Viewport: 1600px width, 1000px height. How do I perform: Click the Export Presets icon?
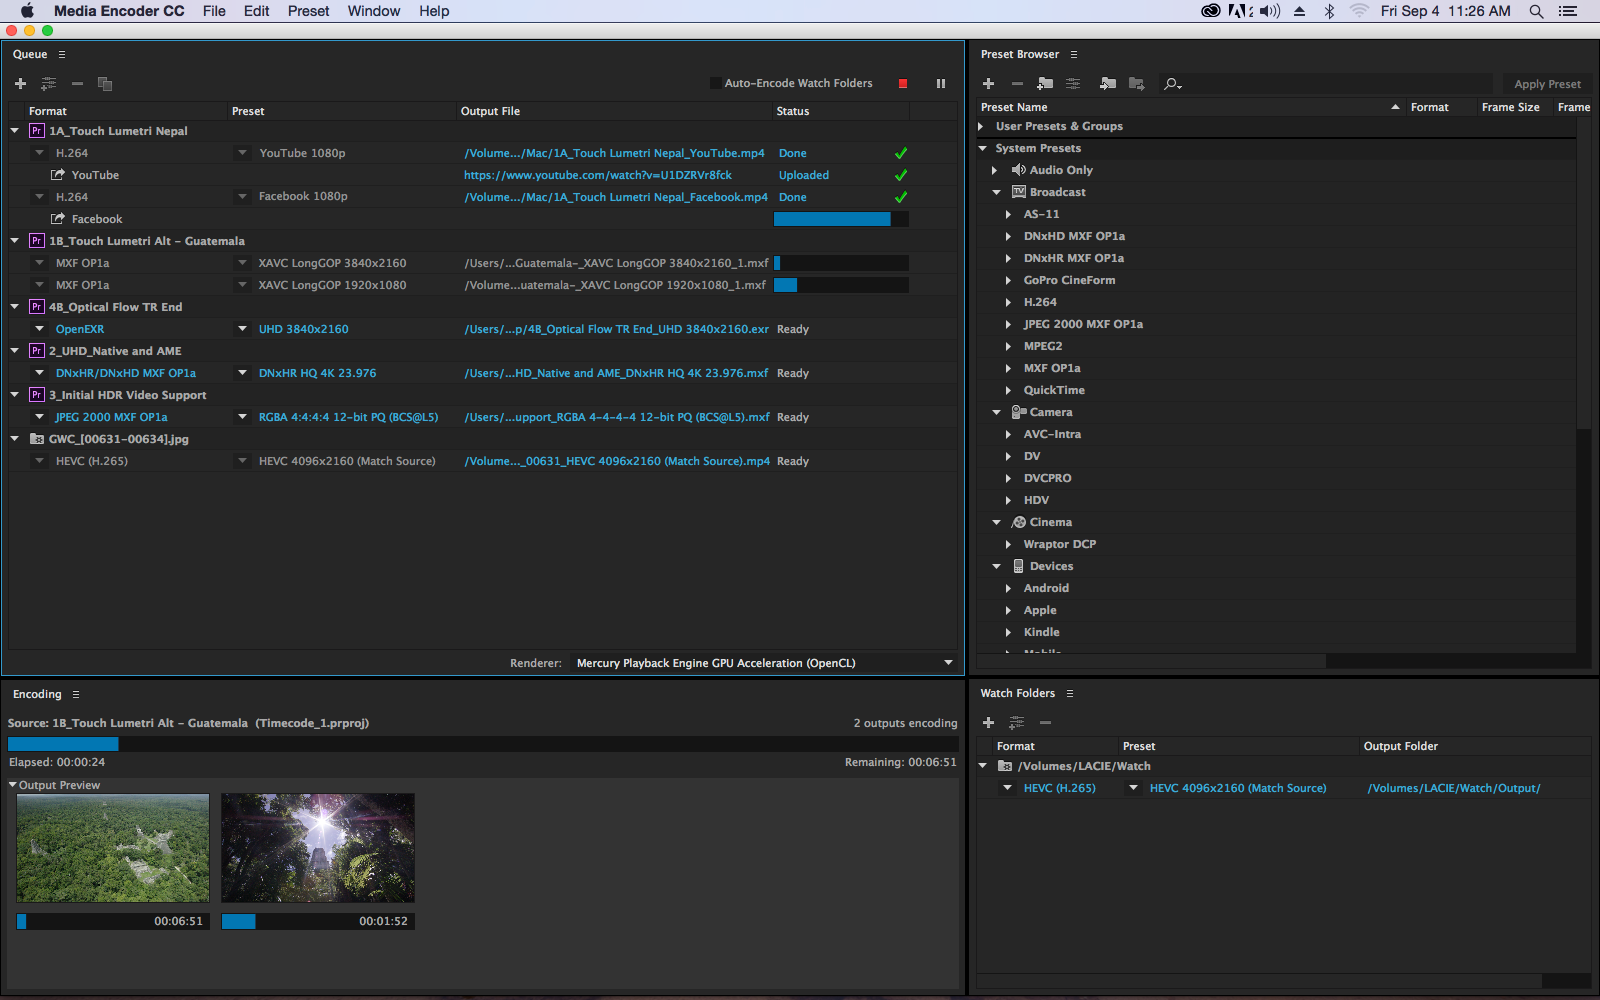(1137, 84)
